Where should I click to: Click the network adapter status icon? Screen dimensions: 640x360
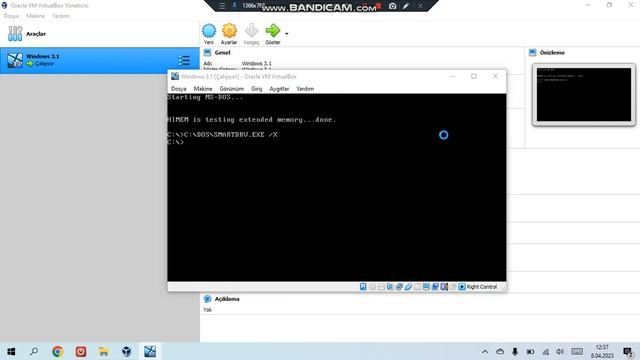[399, 287]
